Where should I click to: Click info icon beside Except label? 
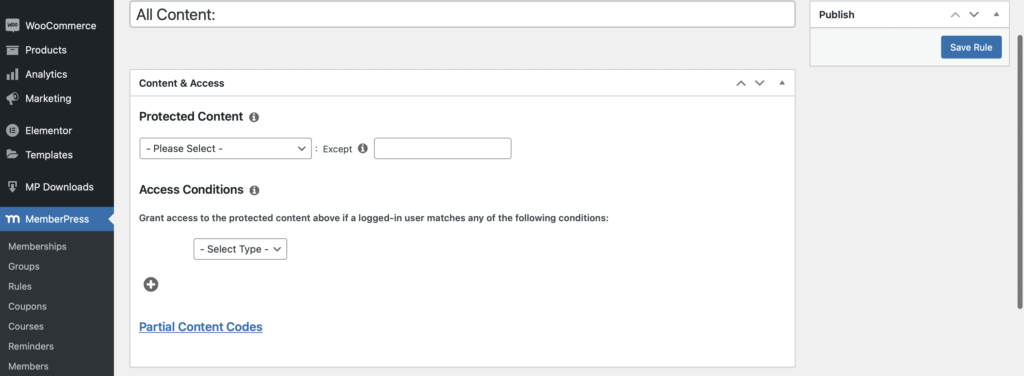tap(362, 148)
